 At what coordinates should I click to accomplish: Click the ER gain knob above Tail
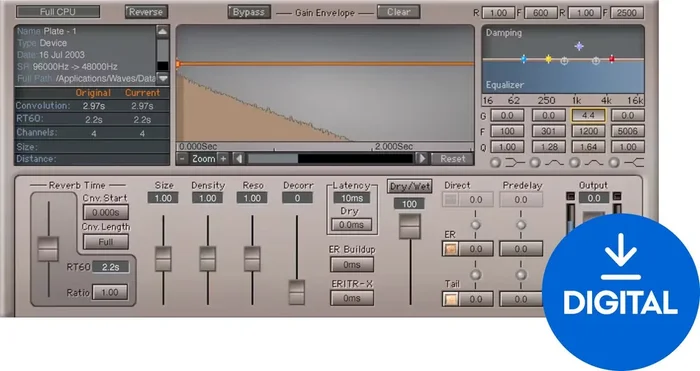coord(476,274)
